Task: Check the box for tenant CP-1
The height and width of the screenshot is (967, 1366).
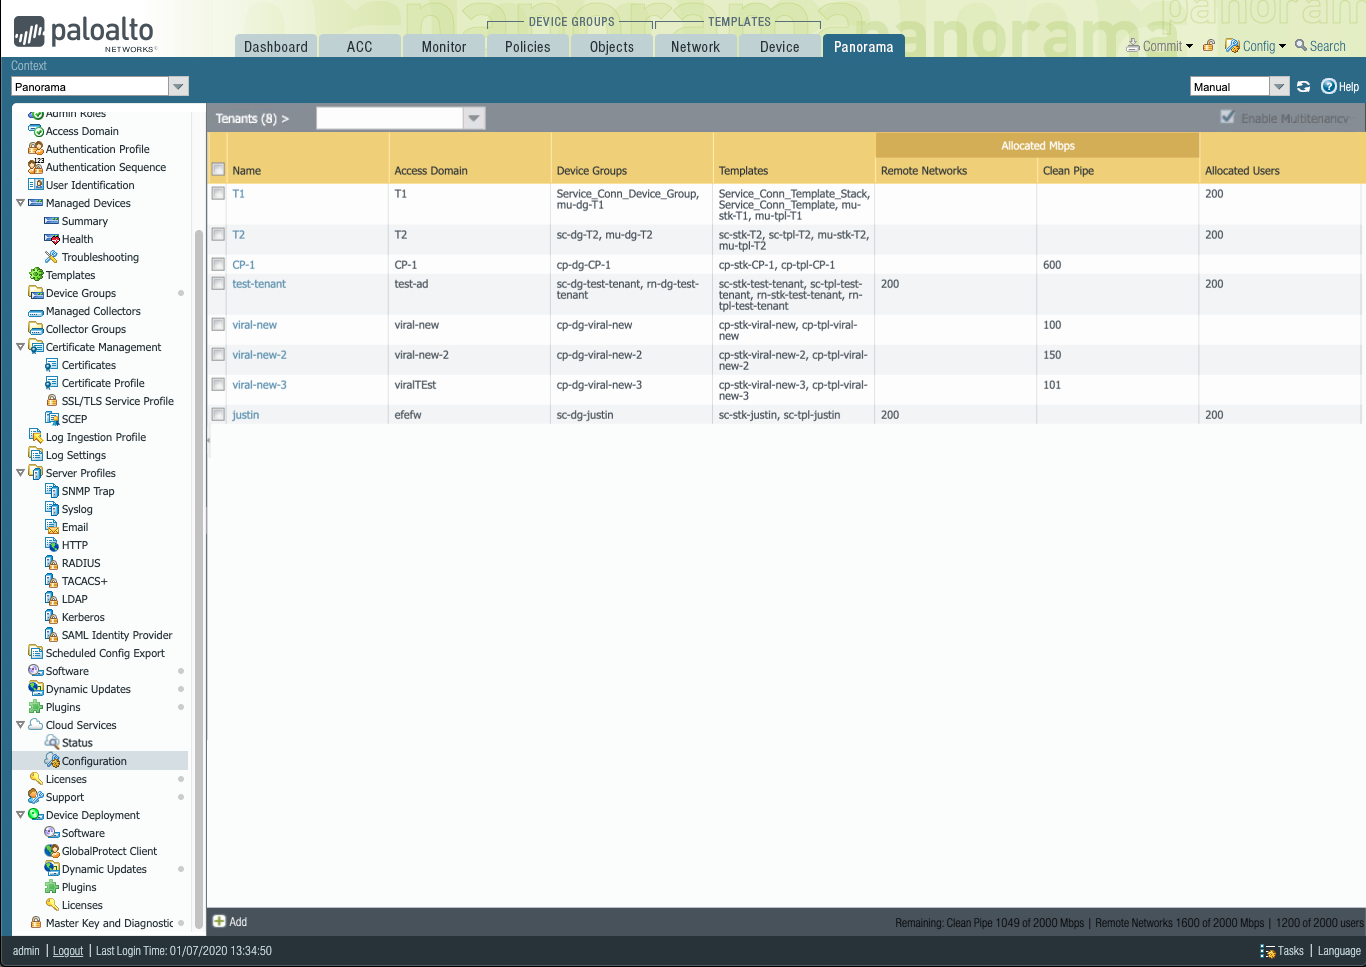Action: [x=218, y=265]
